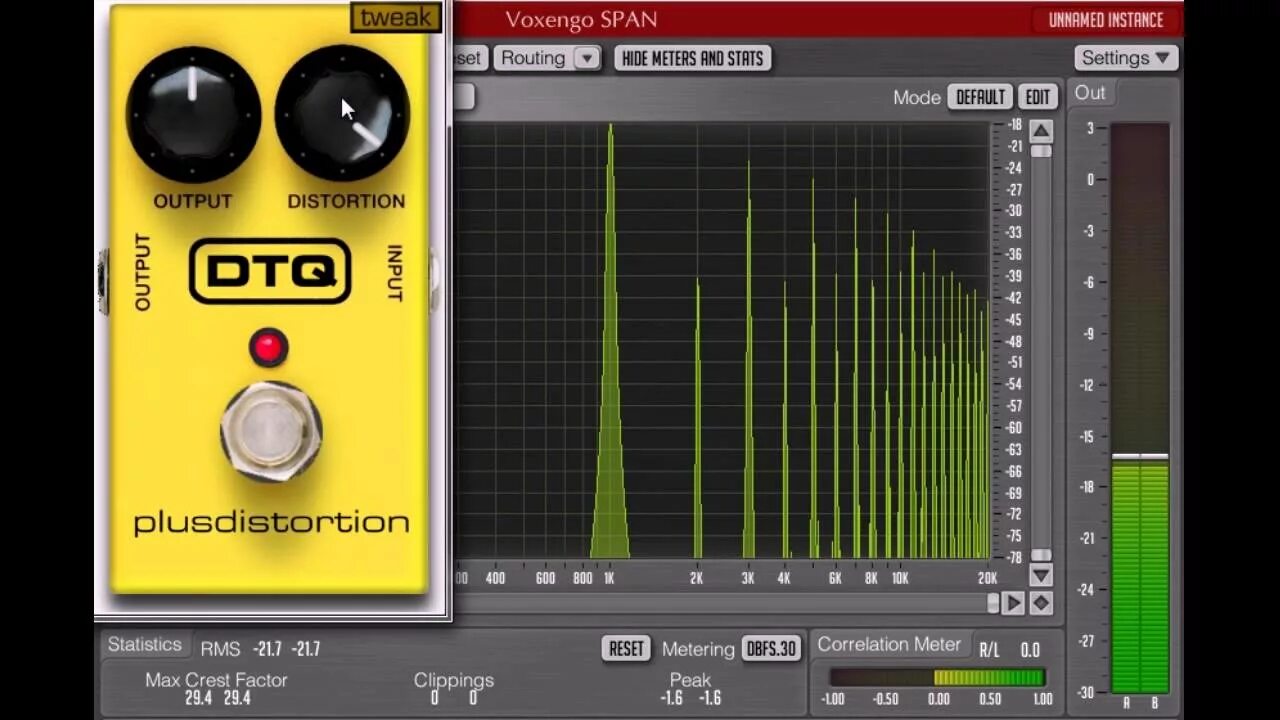Select the Statistics tab
The width and height of the screenshot is (1280, 720).
[145, 645]
